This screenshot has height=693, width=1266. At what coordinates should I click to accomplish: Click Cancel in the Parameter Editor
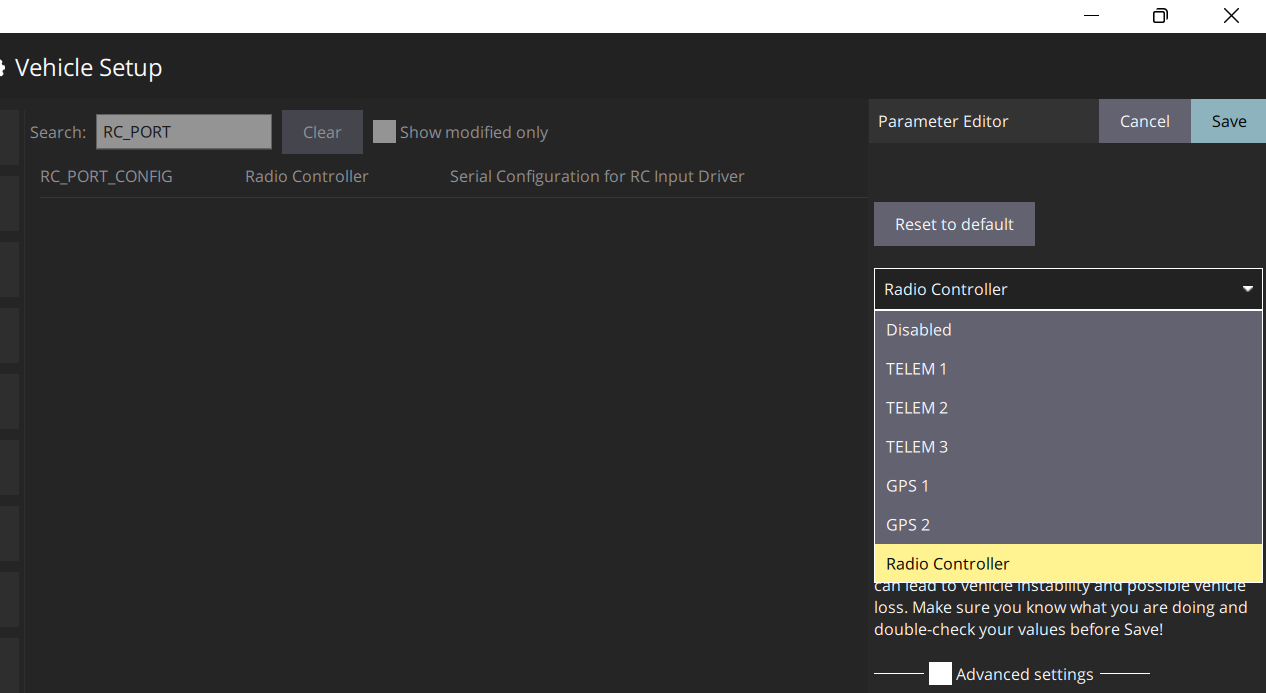pyautogui.click(x=1144, y=121)
